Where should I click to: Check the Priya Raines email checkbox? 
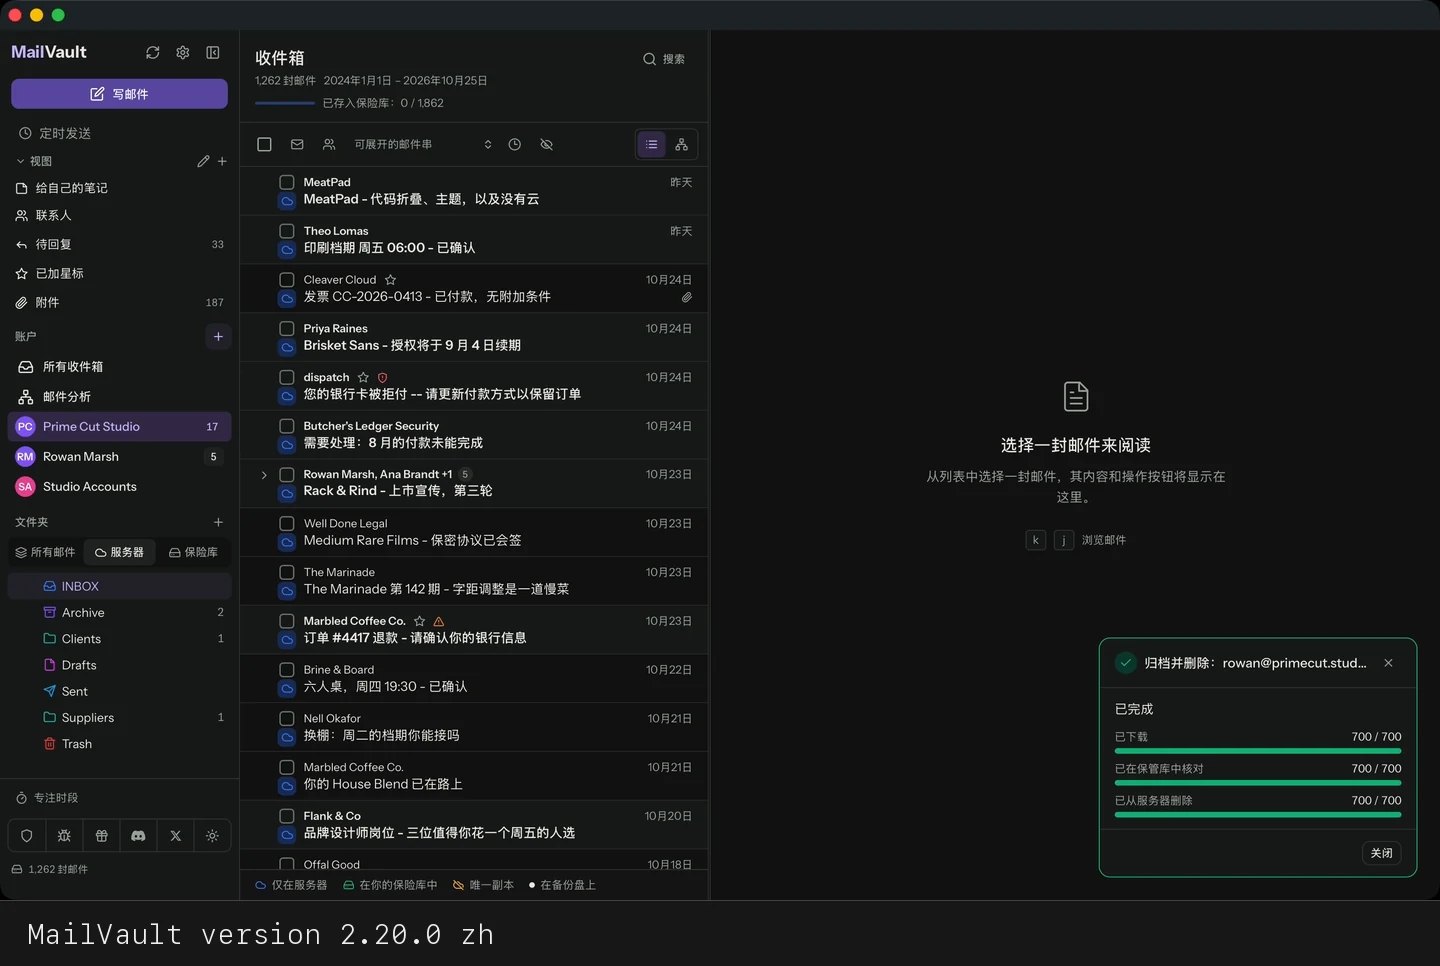point(287,329)
